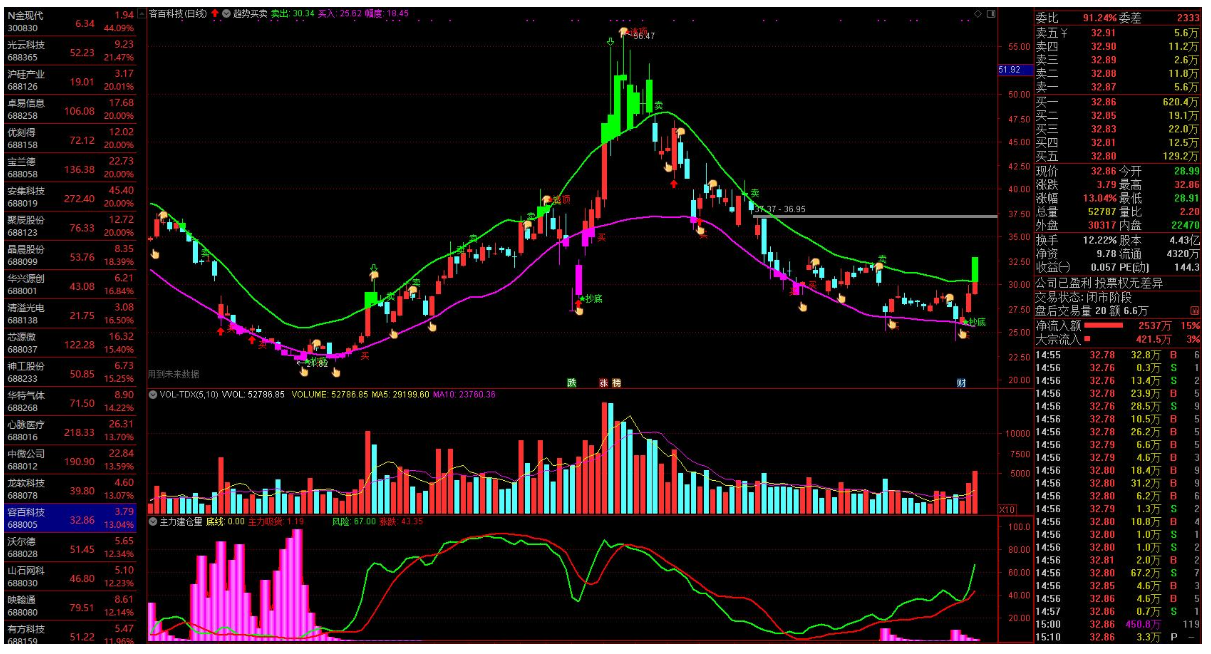Toggle the side panel icon at chart top-right
The height and width of the screenshot is (654, 1211).
point(991,15)
